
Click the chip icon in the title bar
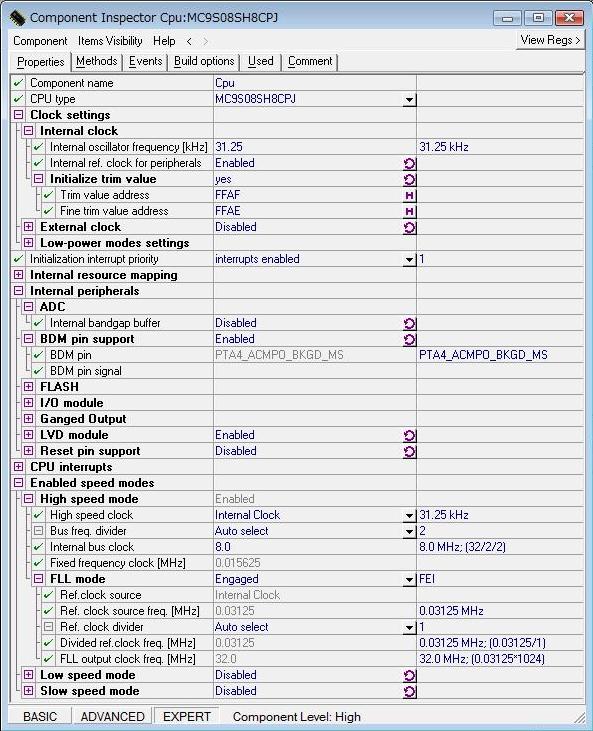[17, 18]
